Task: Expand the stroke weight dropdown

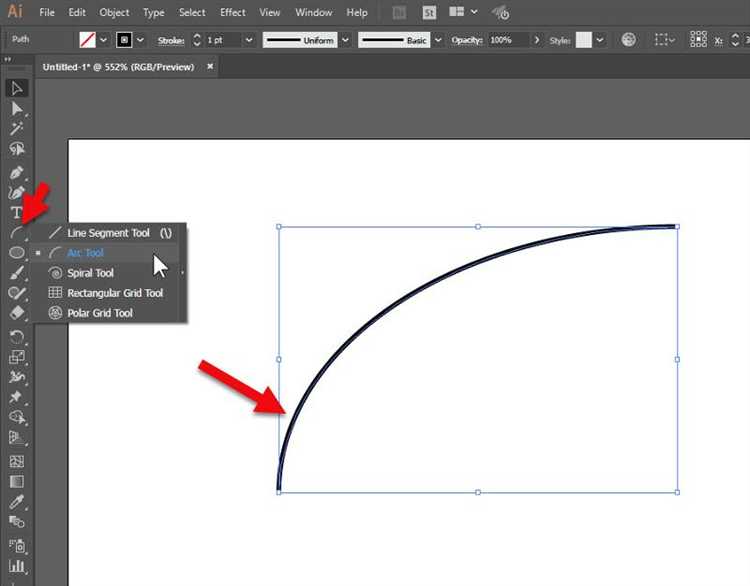Action: click(x=249, y=40)
